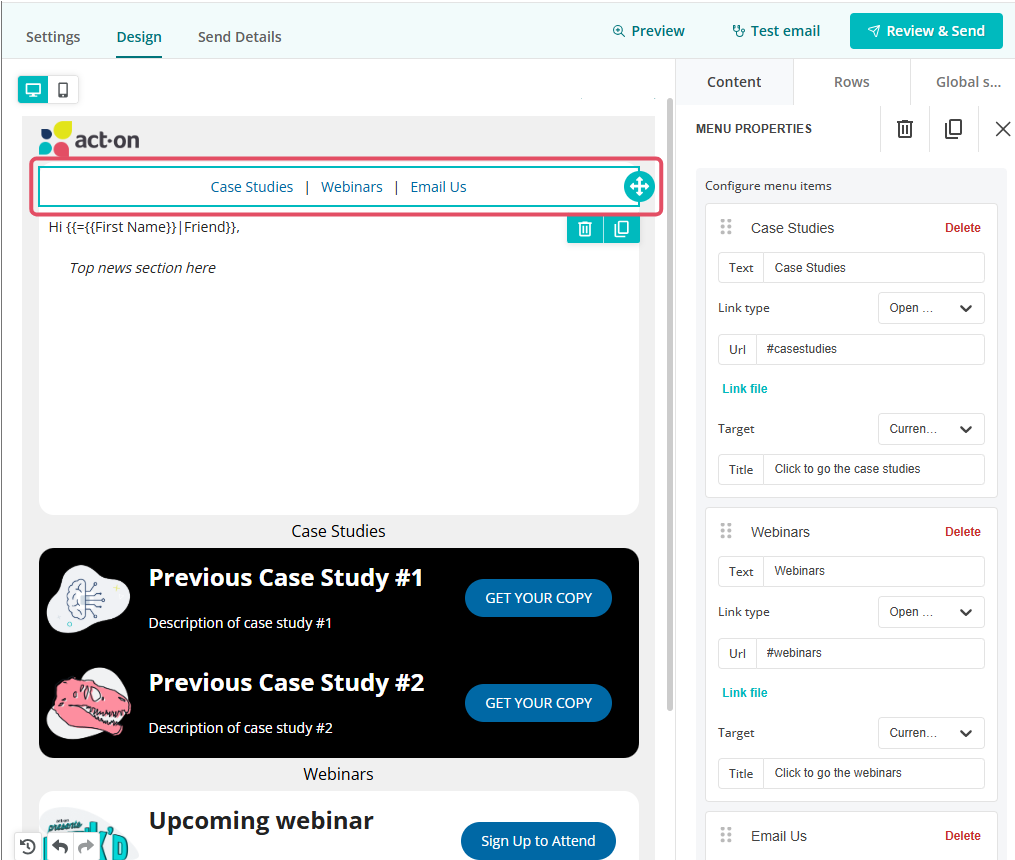Open Link type dropdown for Case Studies
1015x860 pixels.
coord(931,308)
